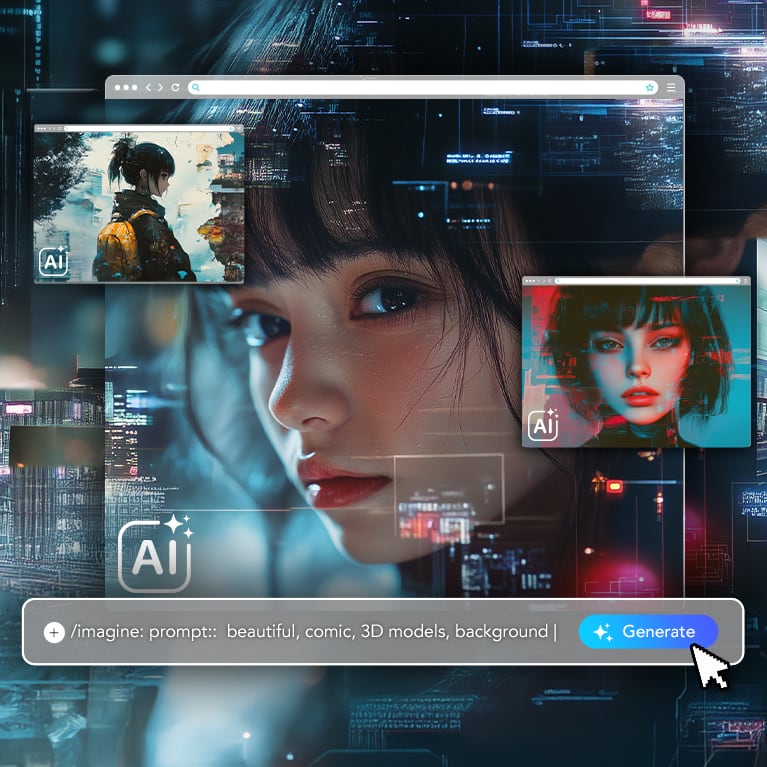Open the hamburger menu in main browser
Viewport: 767px width, 767px height.
[x=671, y=88]
